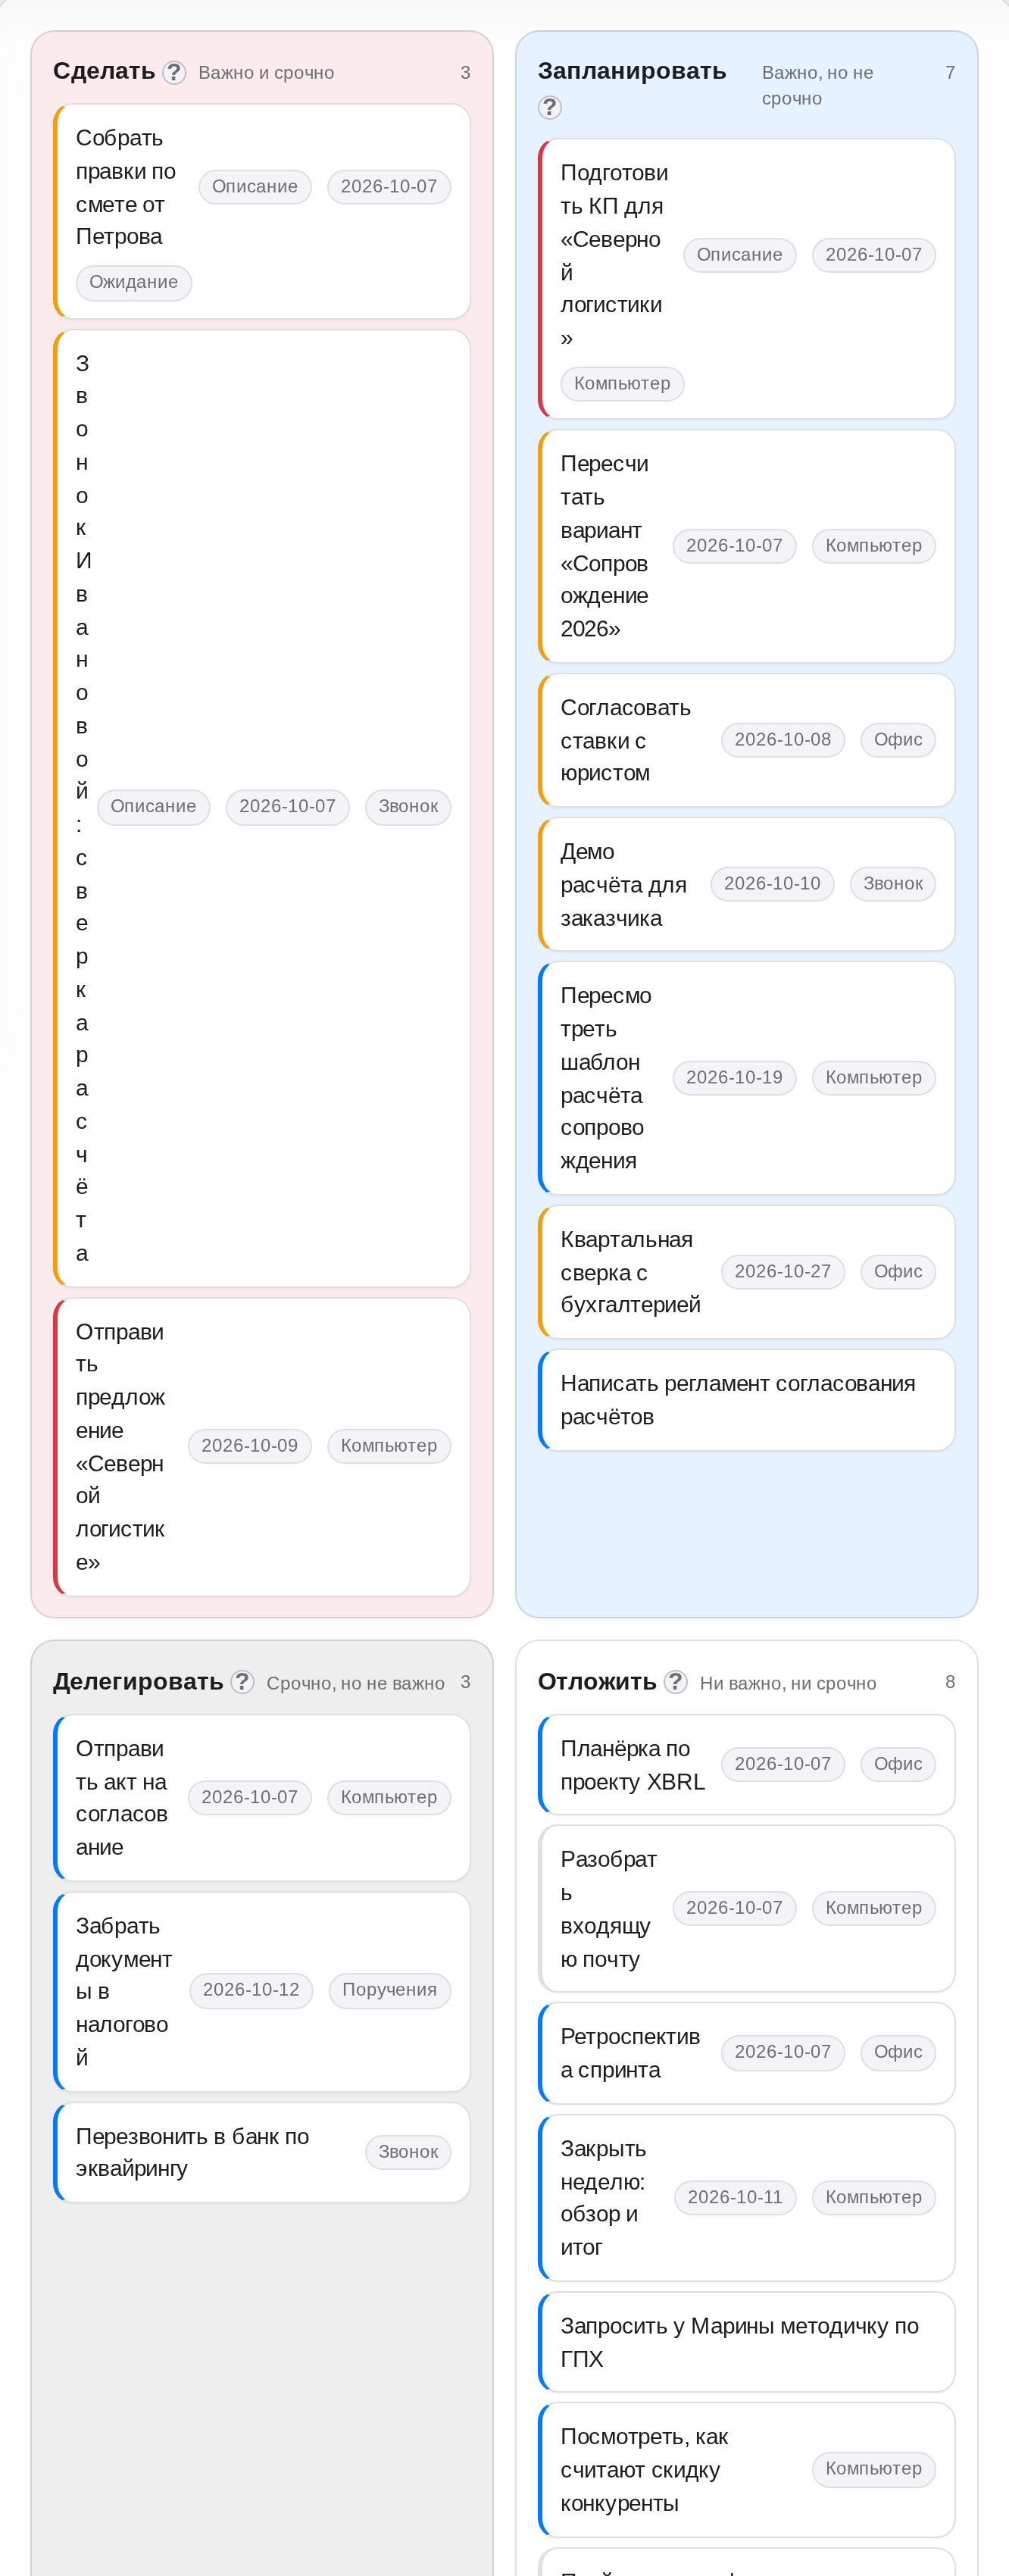This screenshot has height=2576, width=1009.
Task: Open card Запросить у Марины методичку по ГПХ
Action: [746, 2342]
